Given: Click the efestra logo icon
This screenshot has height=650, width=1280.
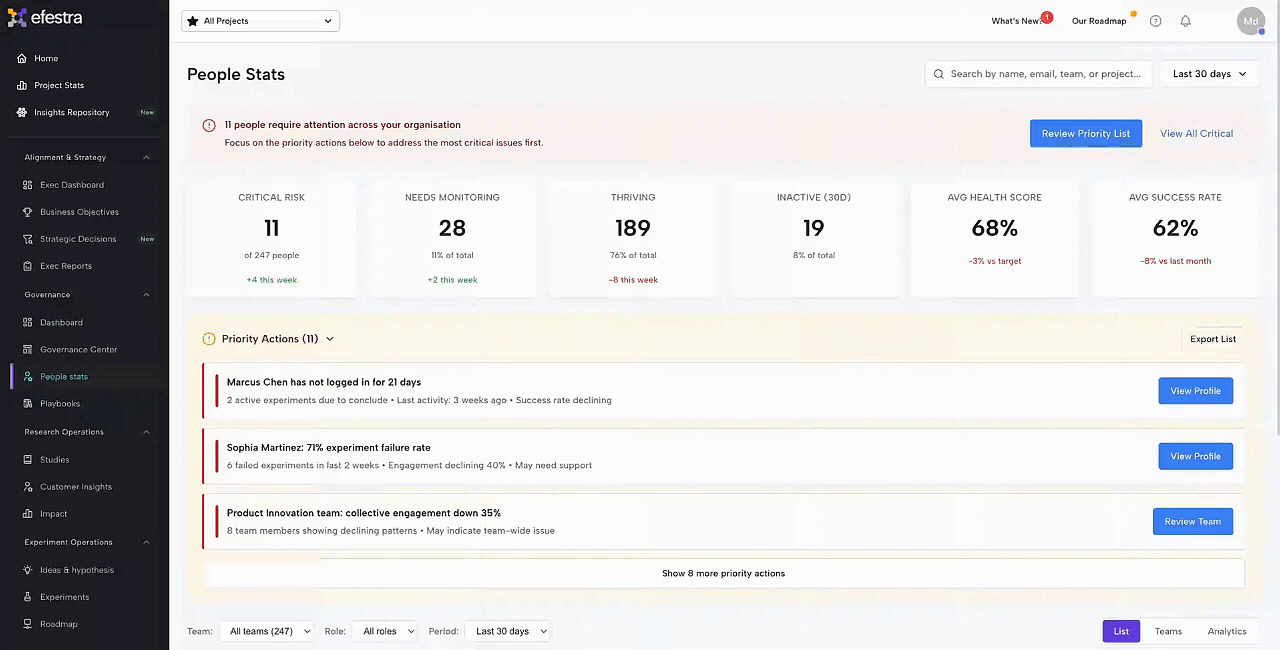Looking at the screenshot, I should pyautogui.click(x=17, y=18).
